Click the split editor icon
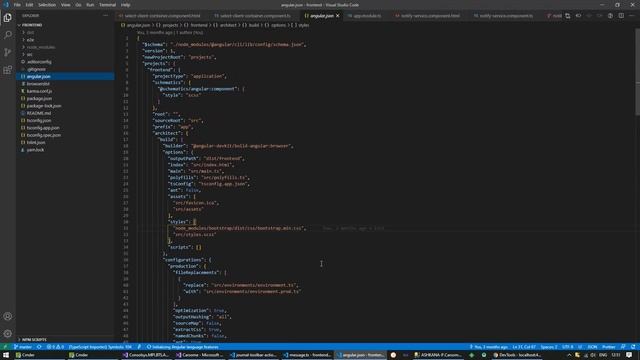The height and width of the screenshot is (360, 640). pyautogui.click(x=621, y=16)
